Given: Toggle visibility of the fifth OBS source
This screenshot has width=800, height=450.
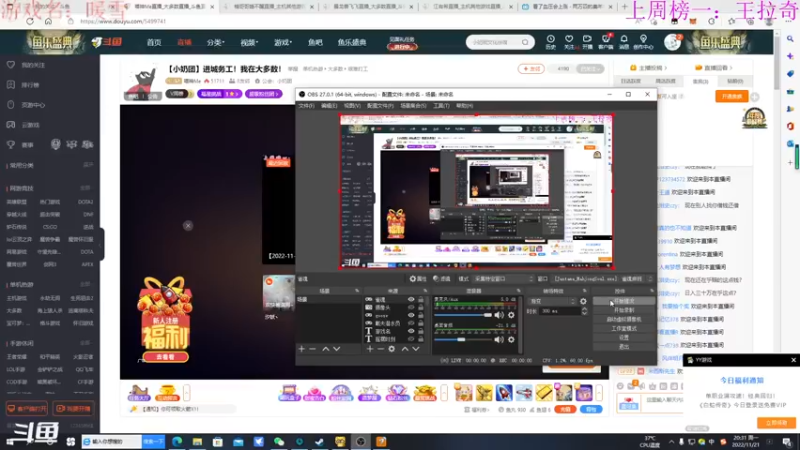Looking at the screenshot, I should (411, 331).
